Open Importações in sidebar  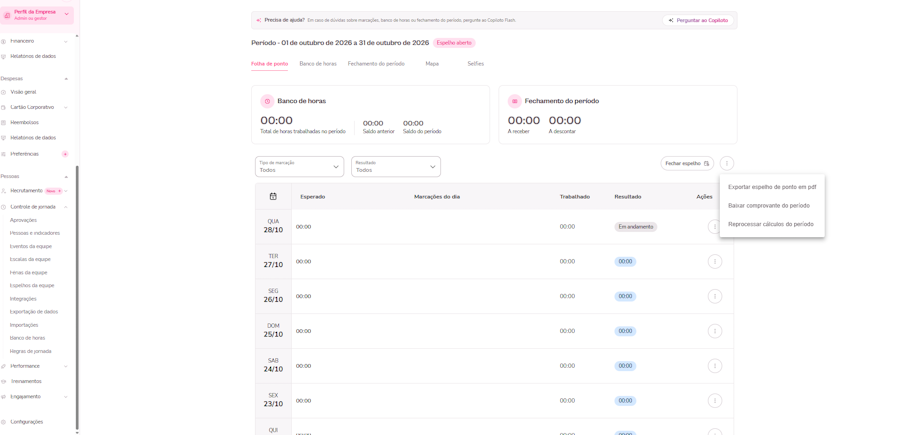tap(24, 325)
